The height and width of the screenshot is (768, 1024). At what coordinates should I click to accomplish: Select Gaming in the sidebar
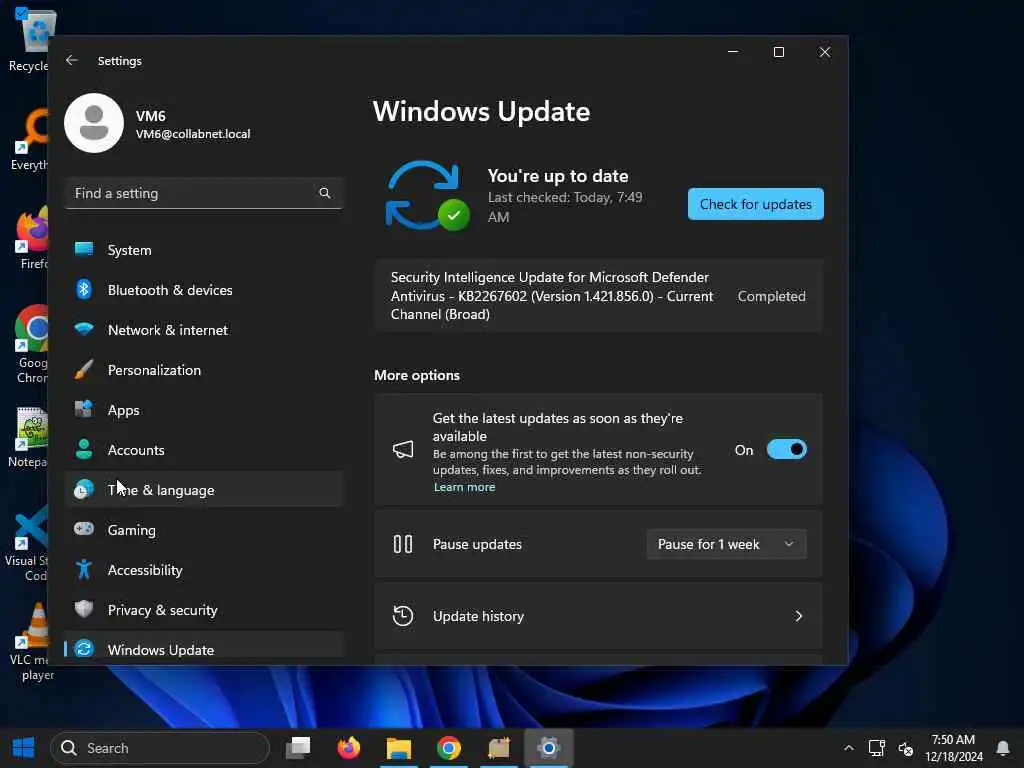204,530
